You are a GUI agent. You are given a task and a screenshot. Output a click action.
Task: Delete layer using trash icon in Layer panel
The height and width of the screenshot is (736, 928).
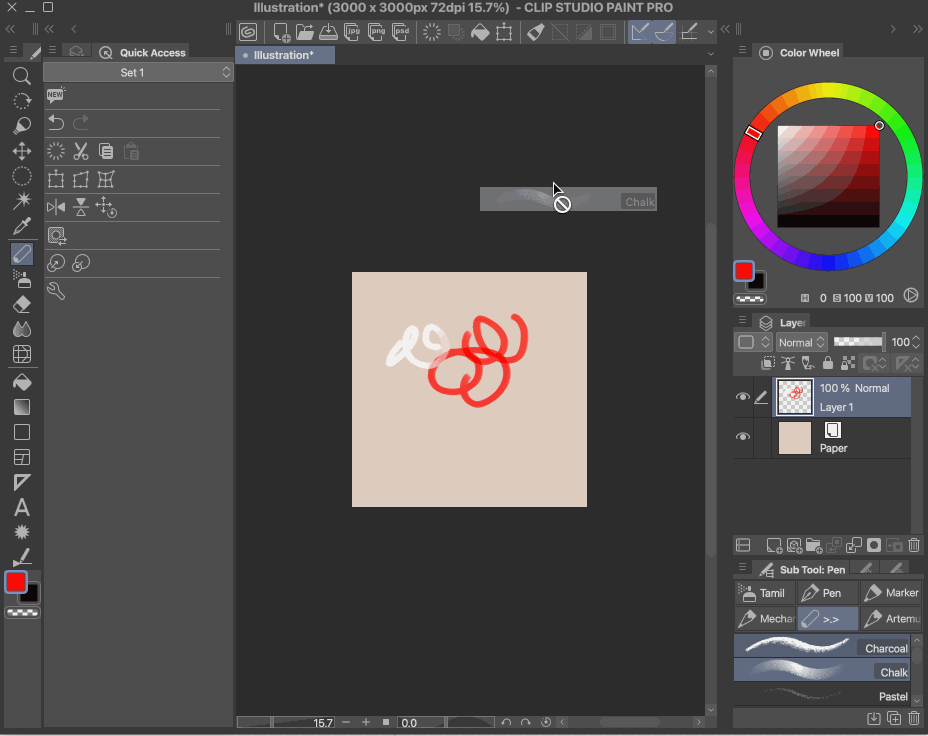(914, 545)
